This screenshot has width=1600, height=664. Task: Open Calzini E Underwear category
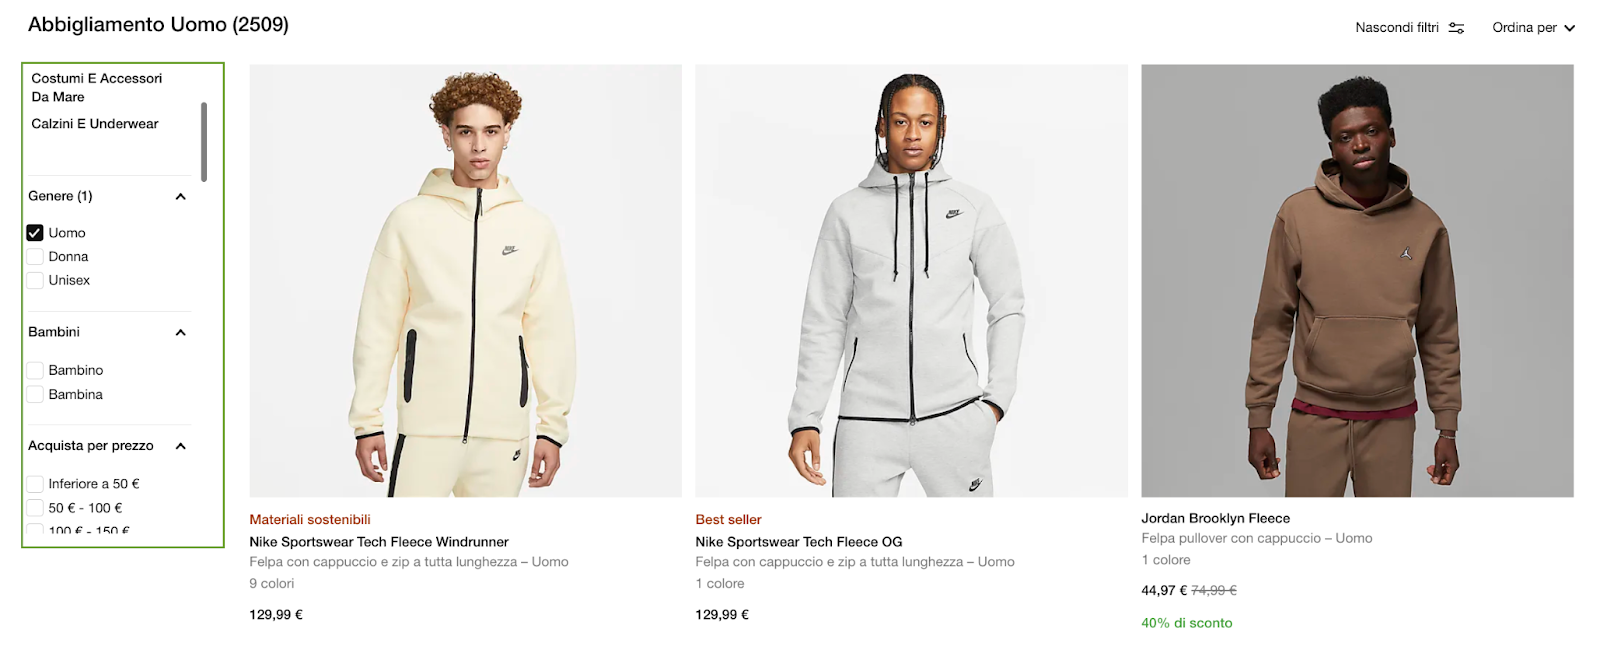(95, 124)
